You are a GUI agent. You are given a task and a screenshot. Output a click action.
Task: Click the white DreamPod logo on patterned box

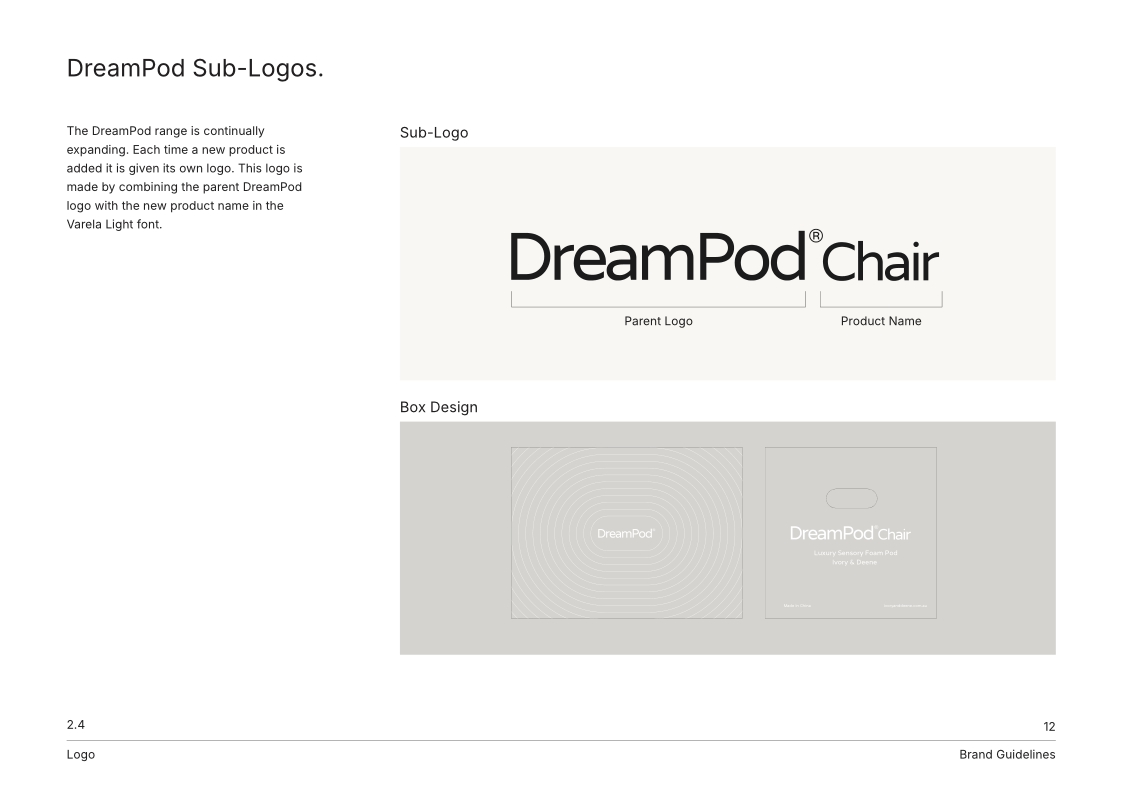tap(626, 533)
